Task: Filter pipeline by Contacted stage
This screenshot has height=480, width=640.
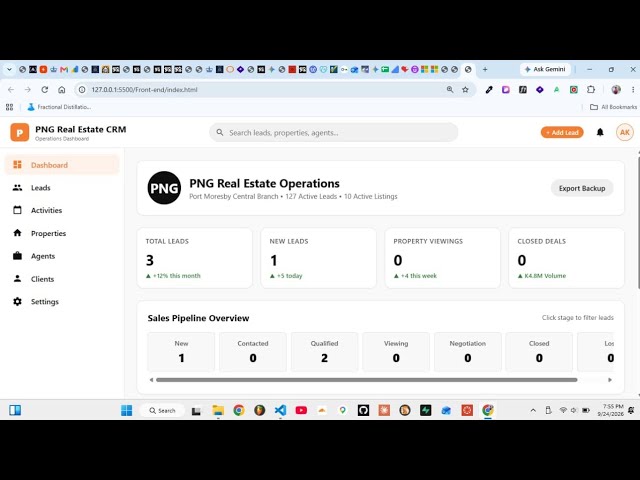Action: pos(253,351)
